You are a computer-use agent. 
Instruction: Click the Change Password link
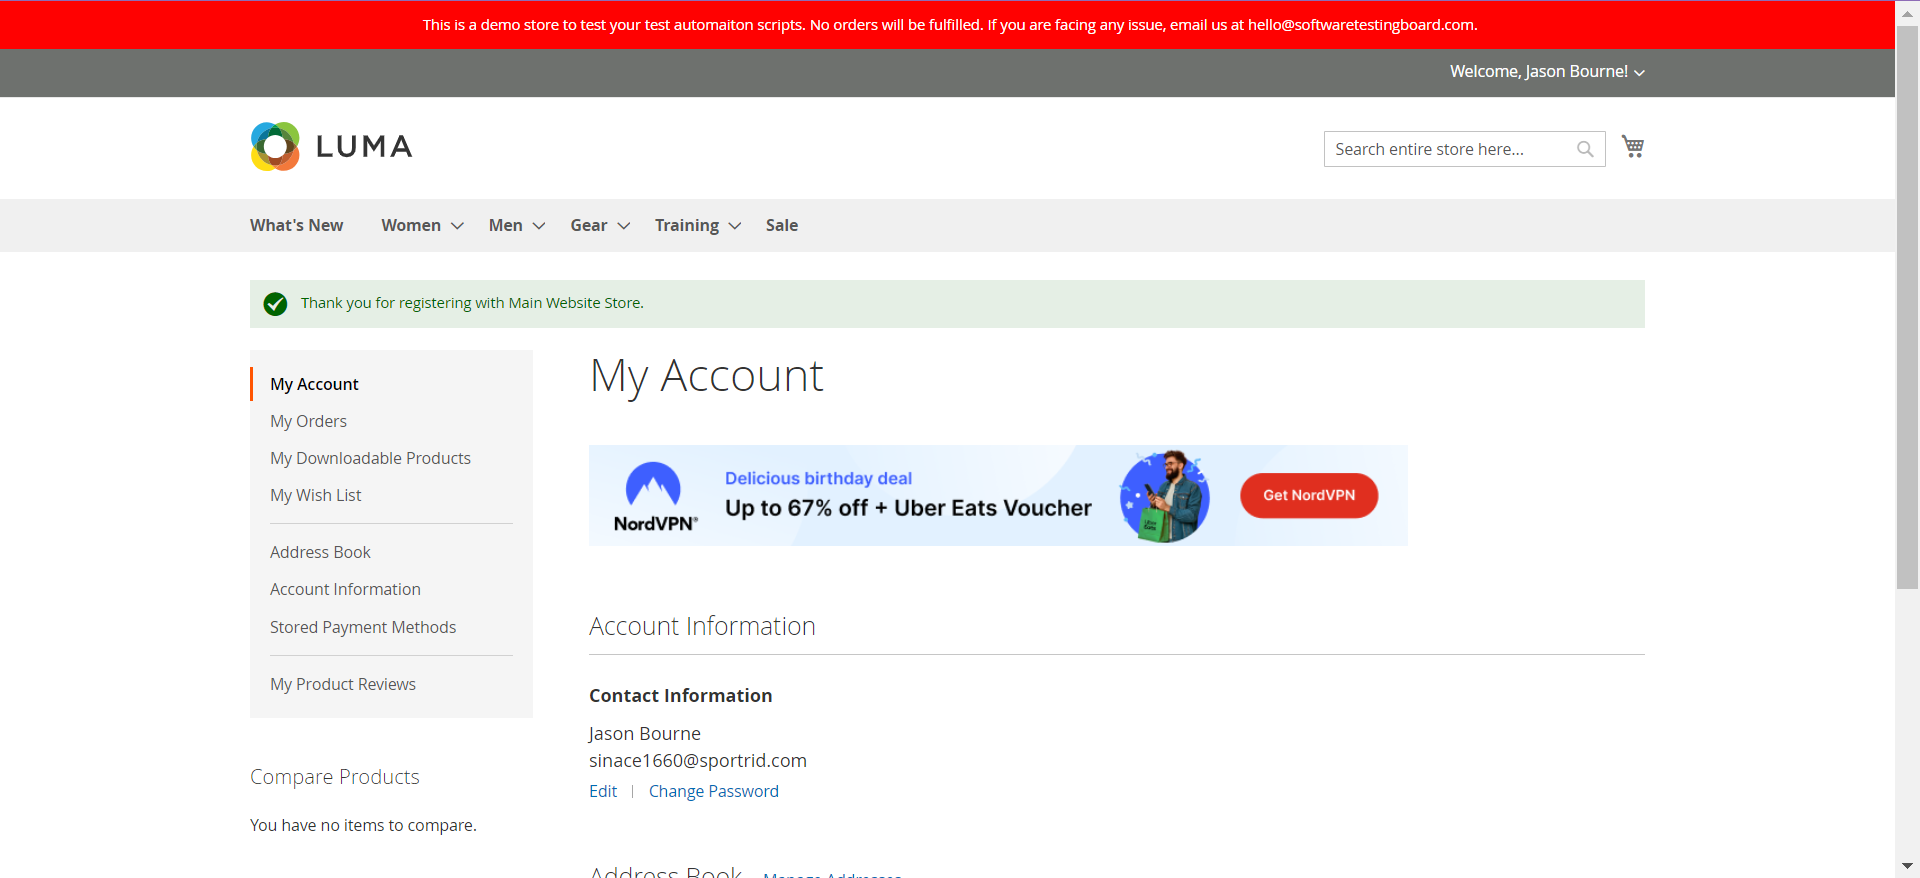(x=713, y=791)
